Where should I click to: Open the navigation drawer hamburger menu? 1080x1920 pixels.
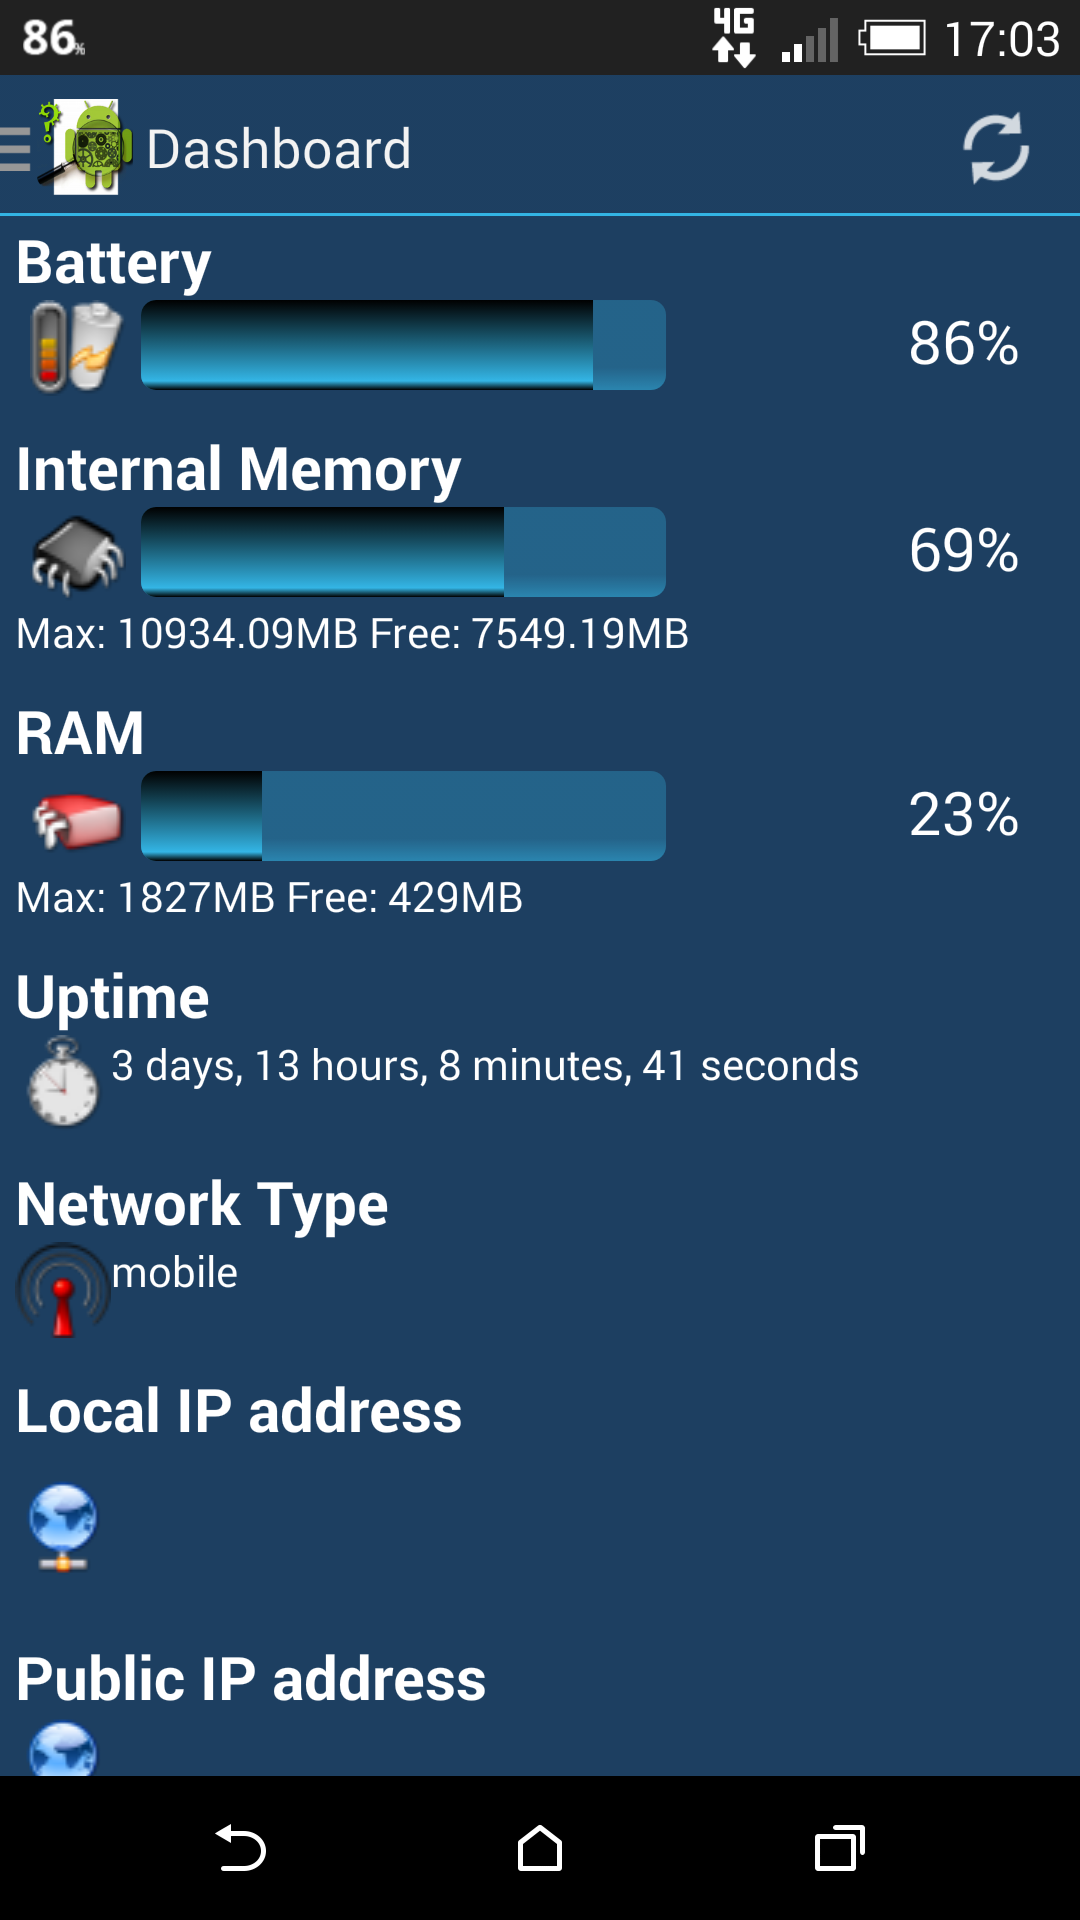pyautogui.click(x=15, y=150)
